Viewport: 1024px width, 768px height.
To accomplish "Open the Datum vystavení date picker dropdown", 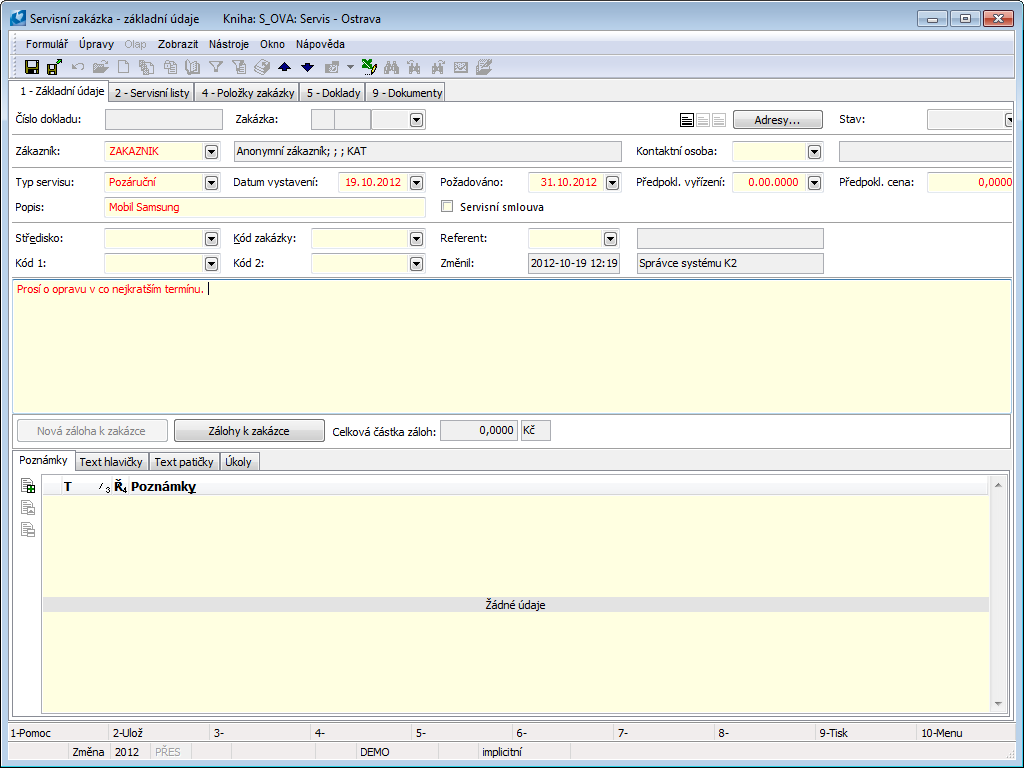I will coord(417,183).
